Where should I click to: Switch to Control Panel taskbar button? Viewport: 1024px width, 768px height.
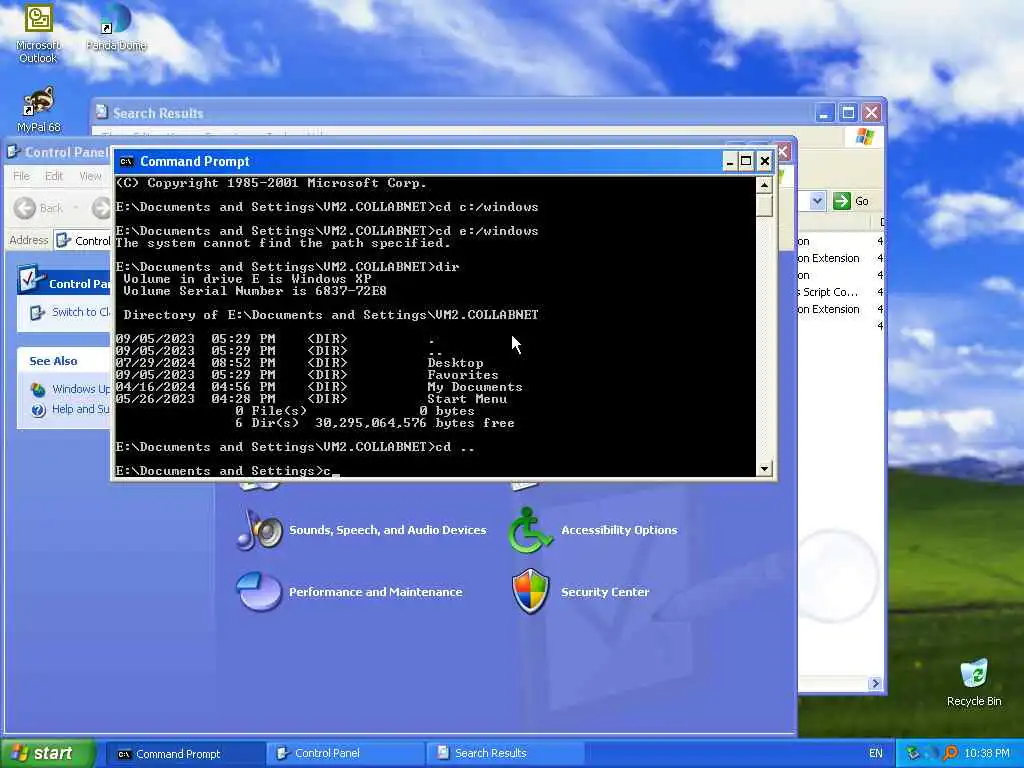pos(345,754)
